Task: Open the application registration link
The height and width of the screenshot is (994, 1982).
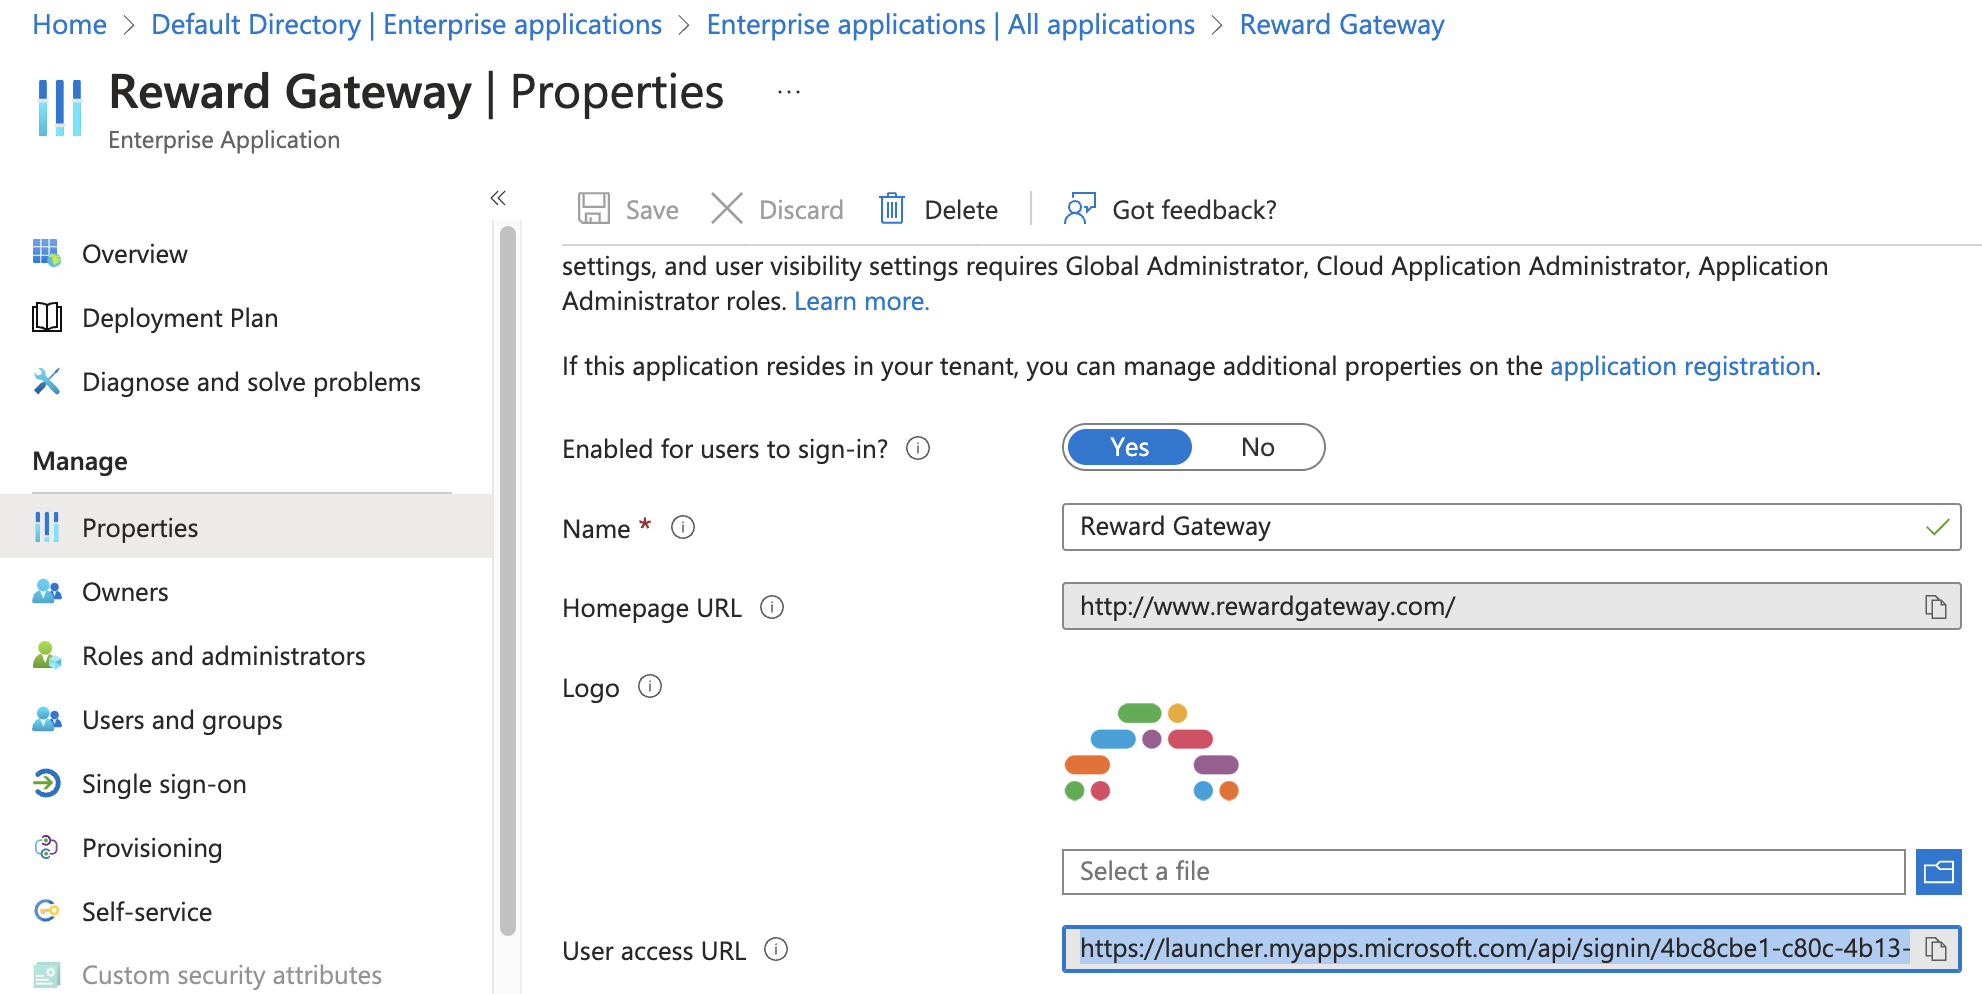Action: tap(1683, 366)
